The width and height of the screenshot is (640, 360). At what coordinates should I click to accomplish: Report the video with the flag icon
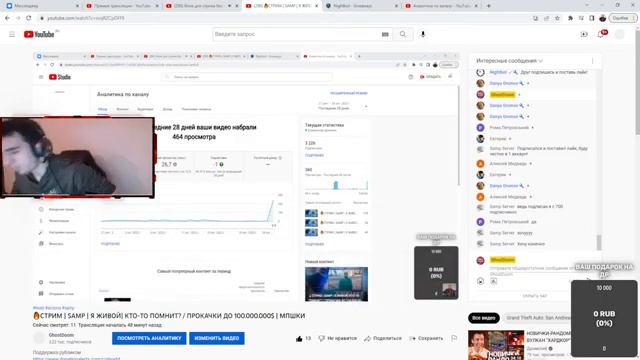454,338
